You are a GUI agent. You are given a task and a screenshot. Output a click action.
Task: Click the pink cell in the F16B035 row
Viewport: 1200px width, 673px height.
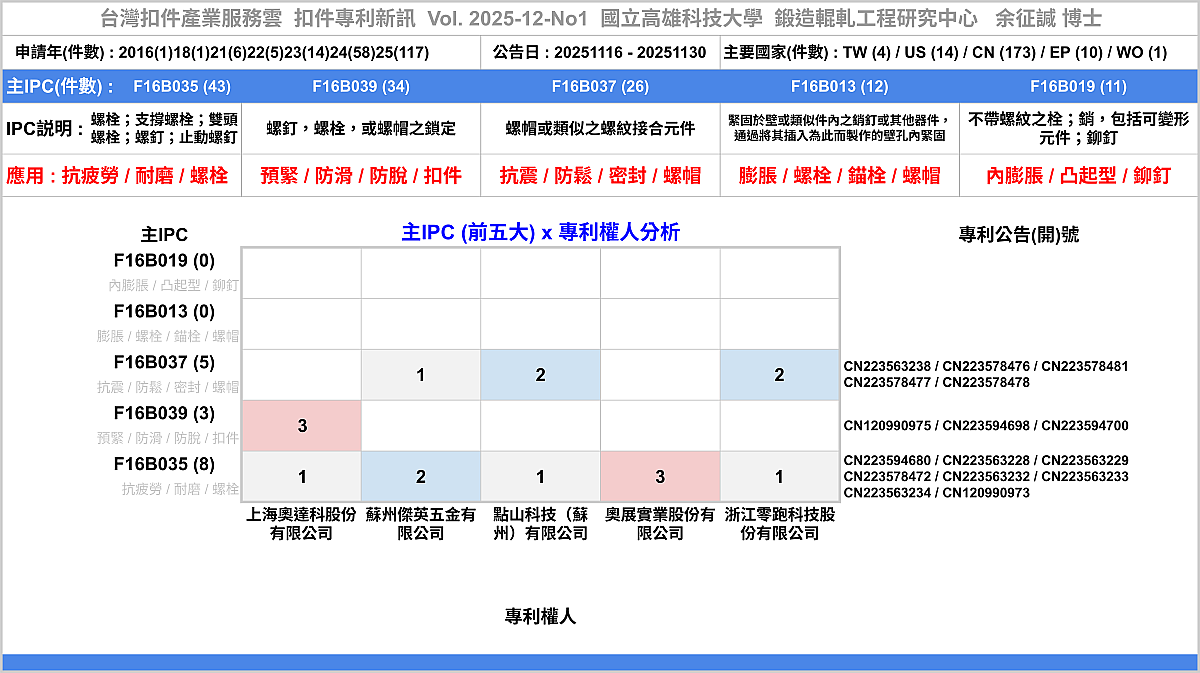click(x=660, y=477)
